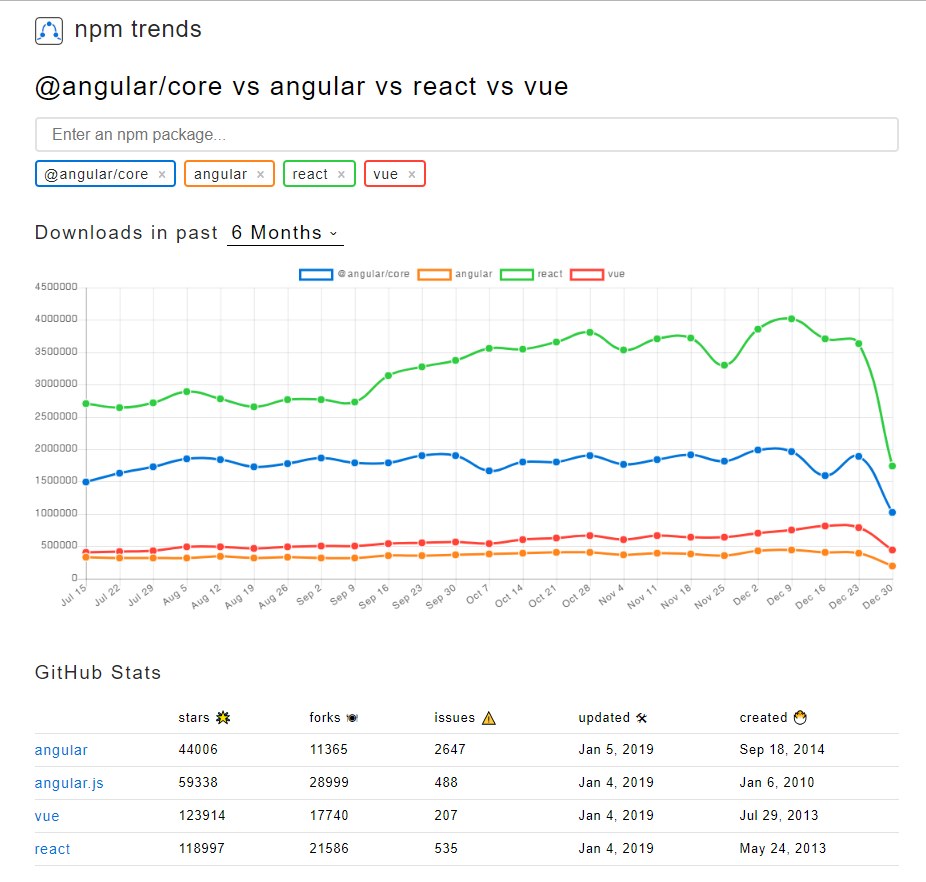Toggle angular series via orange legend swatch
Screen dimensions: 926x882
tap(434, 274)
